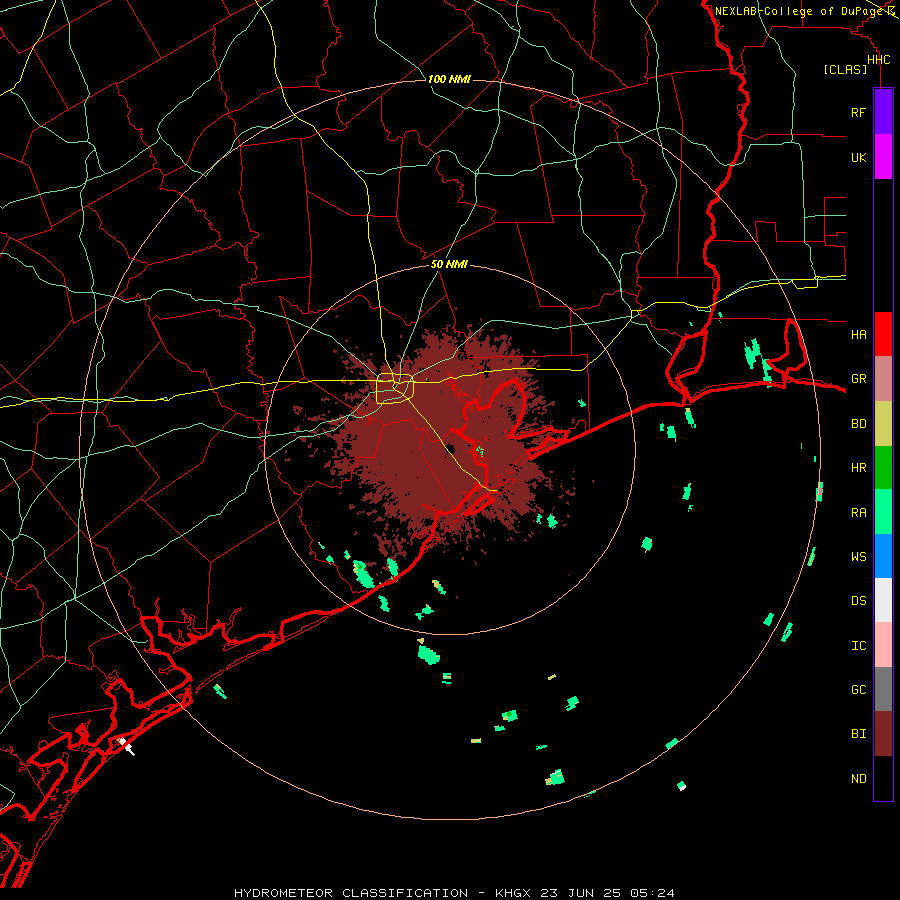Click the 'ND' legend label text

coord(858,779)
